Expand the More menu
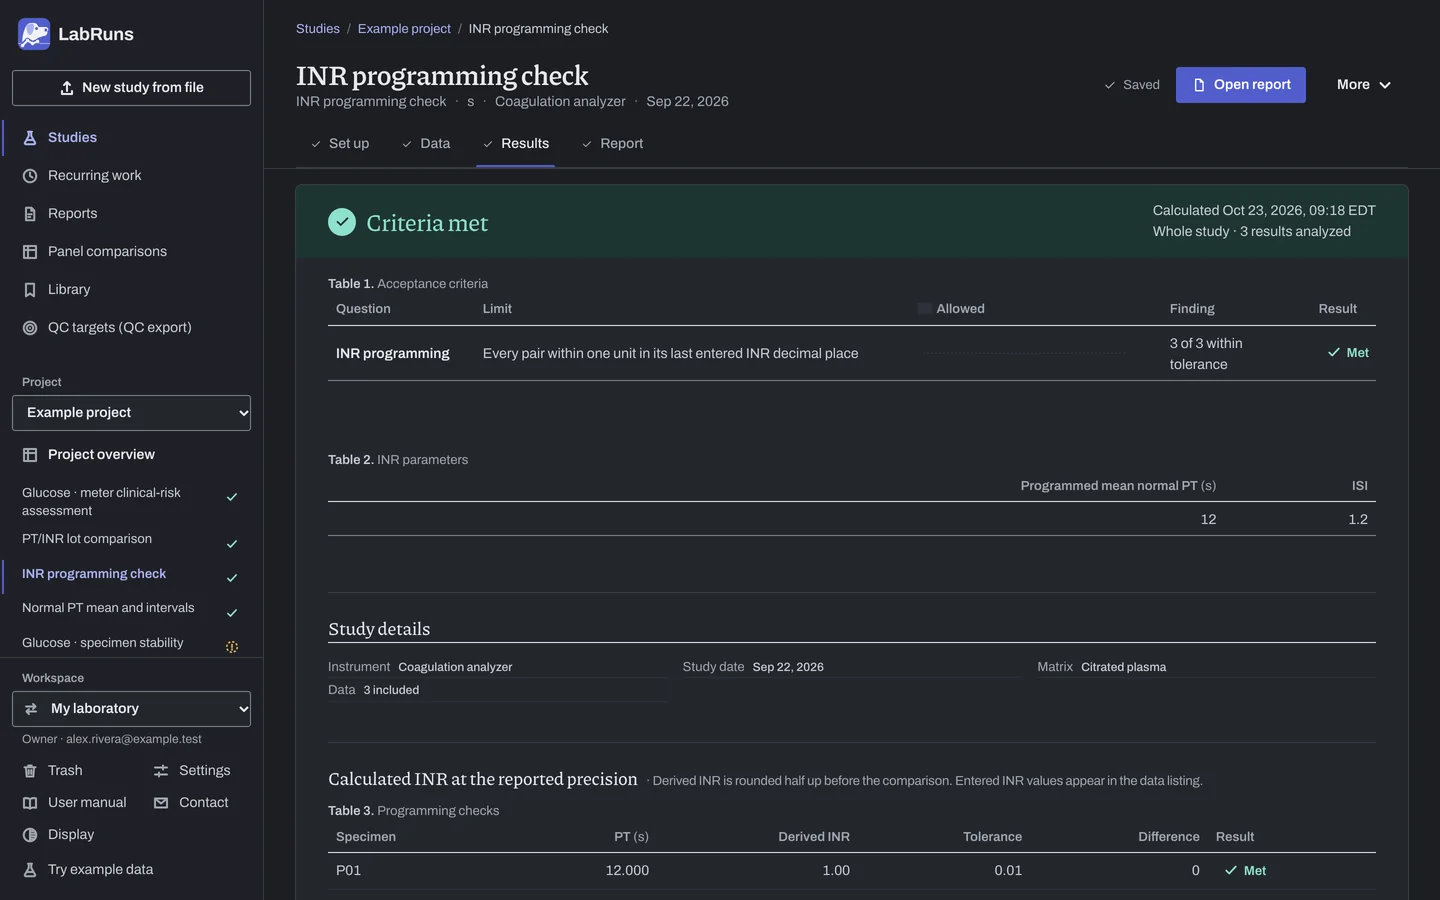1440x900 pixels. pos(1364,85)
